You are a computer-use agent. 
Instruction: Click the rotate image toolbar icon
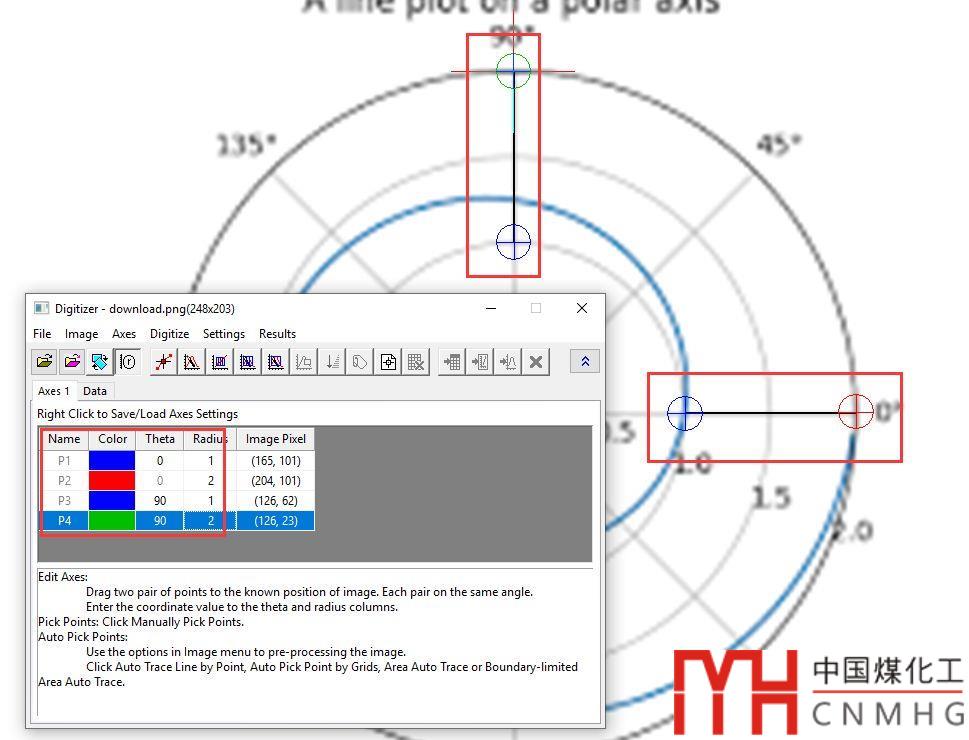[x=99, y=362]
